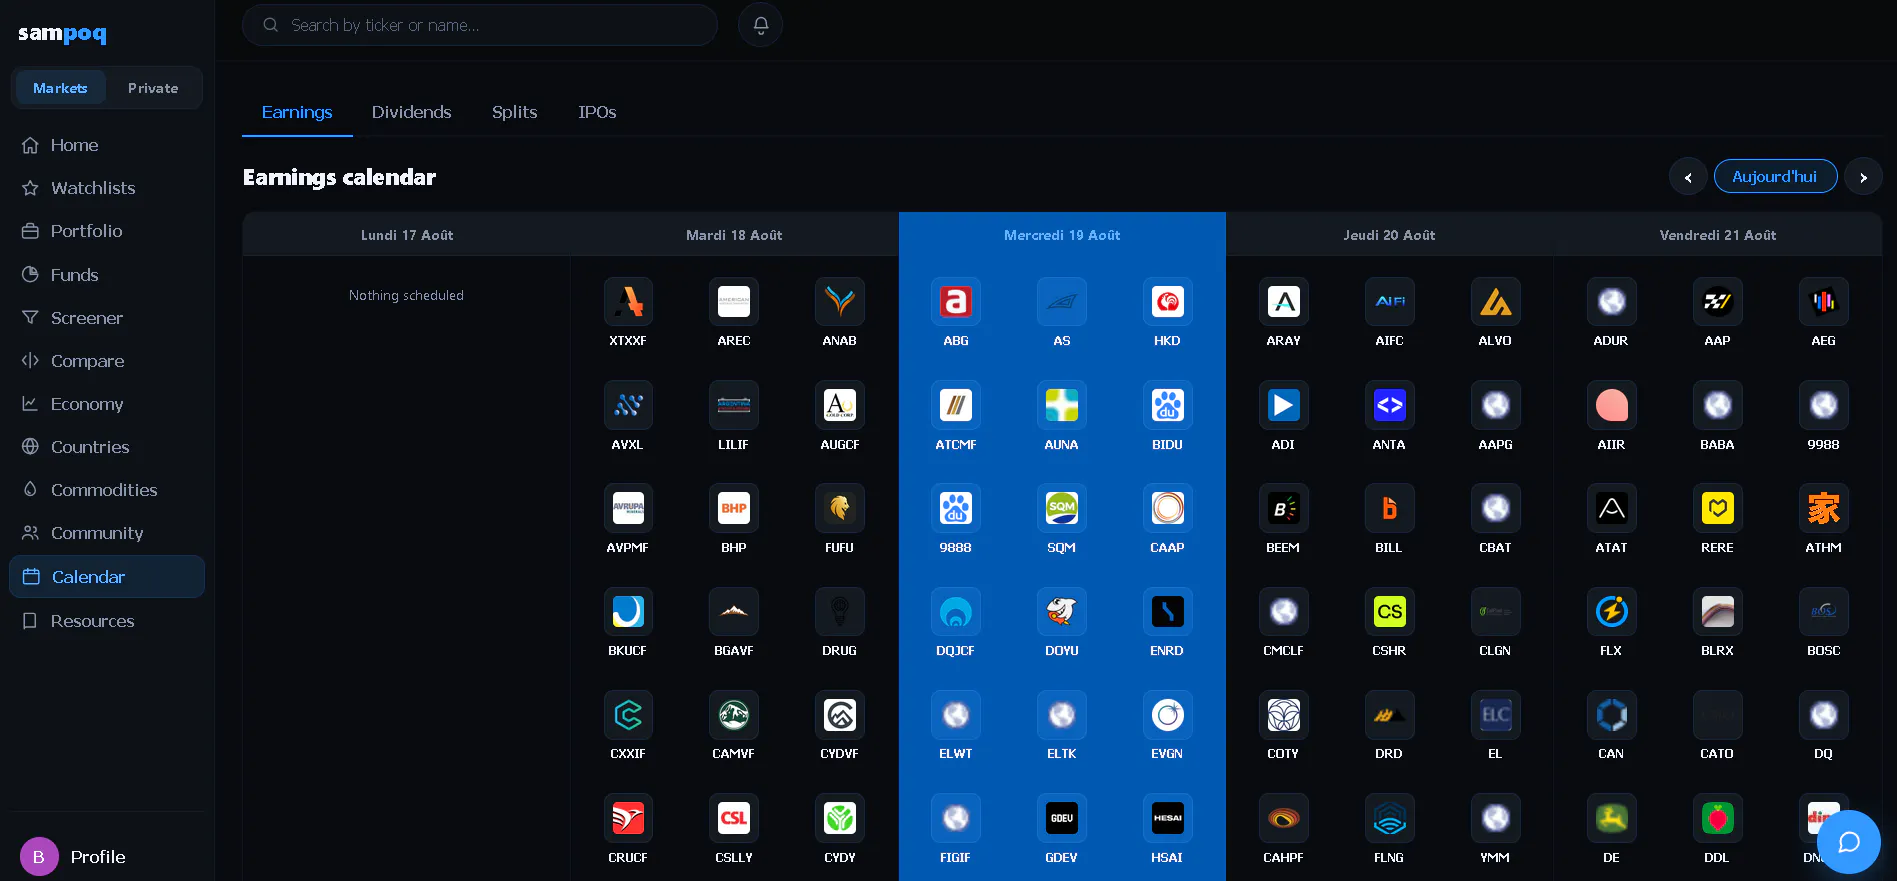Switch to the Private toggle
The height and width of the screenshot is (881, 1897).
point(153,88)
